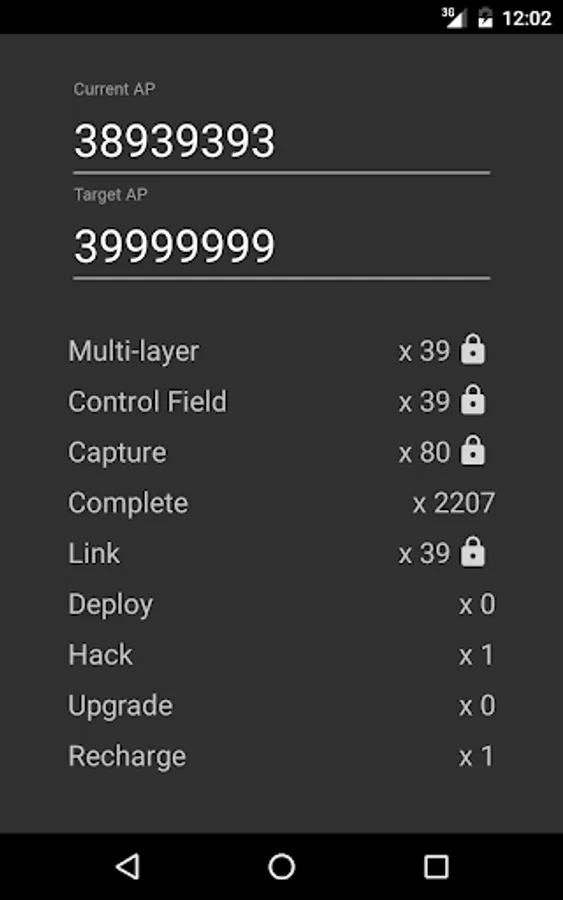This screenshot has height=900, width=563.
Task: Tap the Capture count x 80
Action: 424,452
